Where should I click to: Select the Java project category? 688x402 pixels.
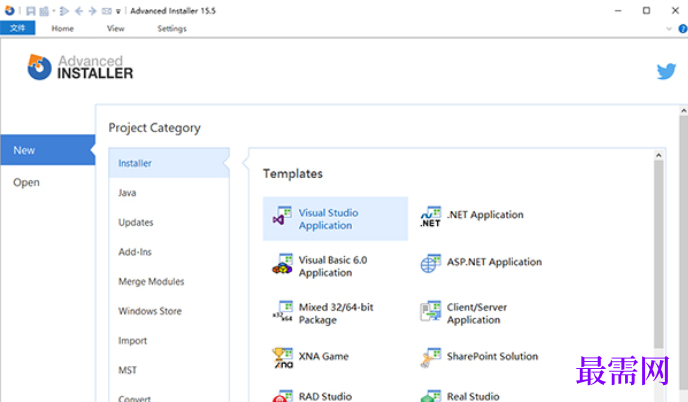pyautogui.click(x=128, y=192)
